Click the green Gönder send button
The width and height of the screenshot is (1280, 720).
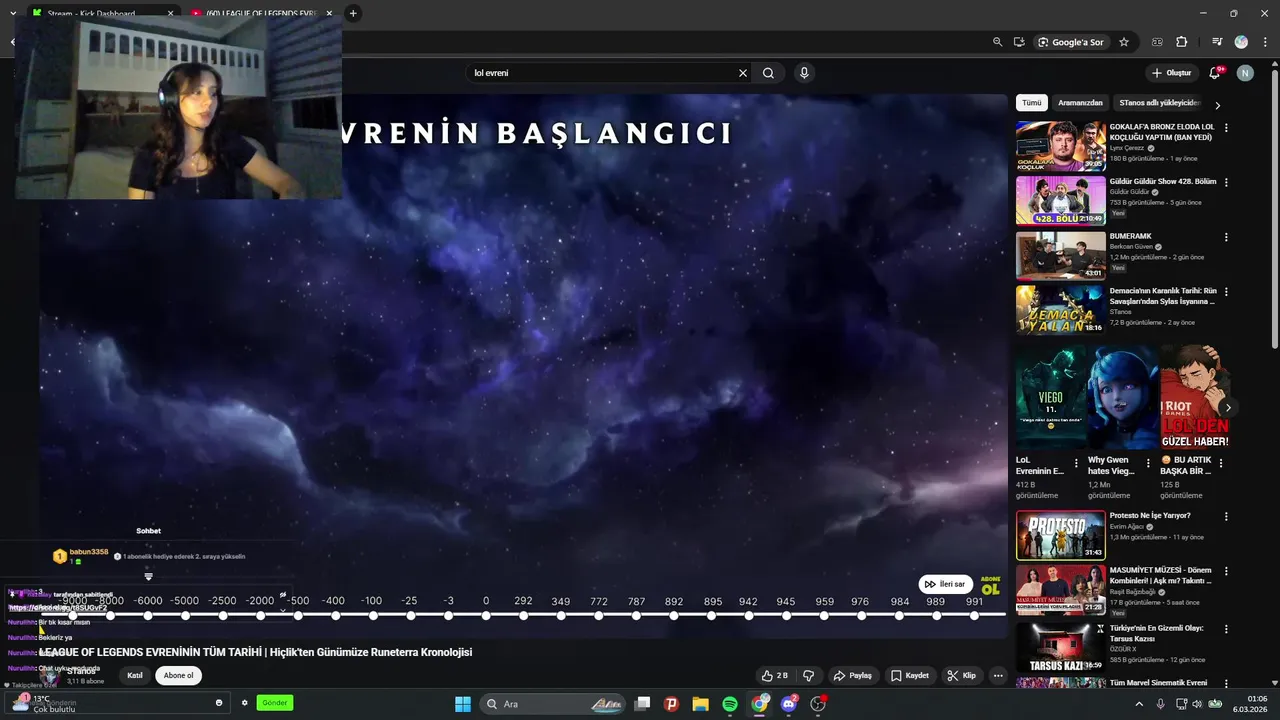point(275,703)
